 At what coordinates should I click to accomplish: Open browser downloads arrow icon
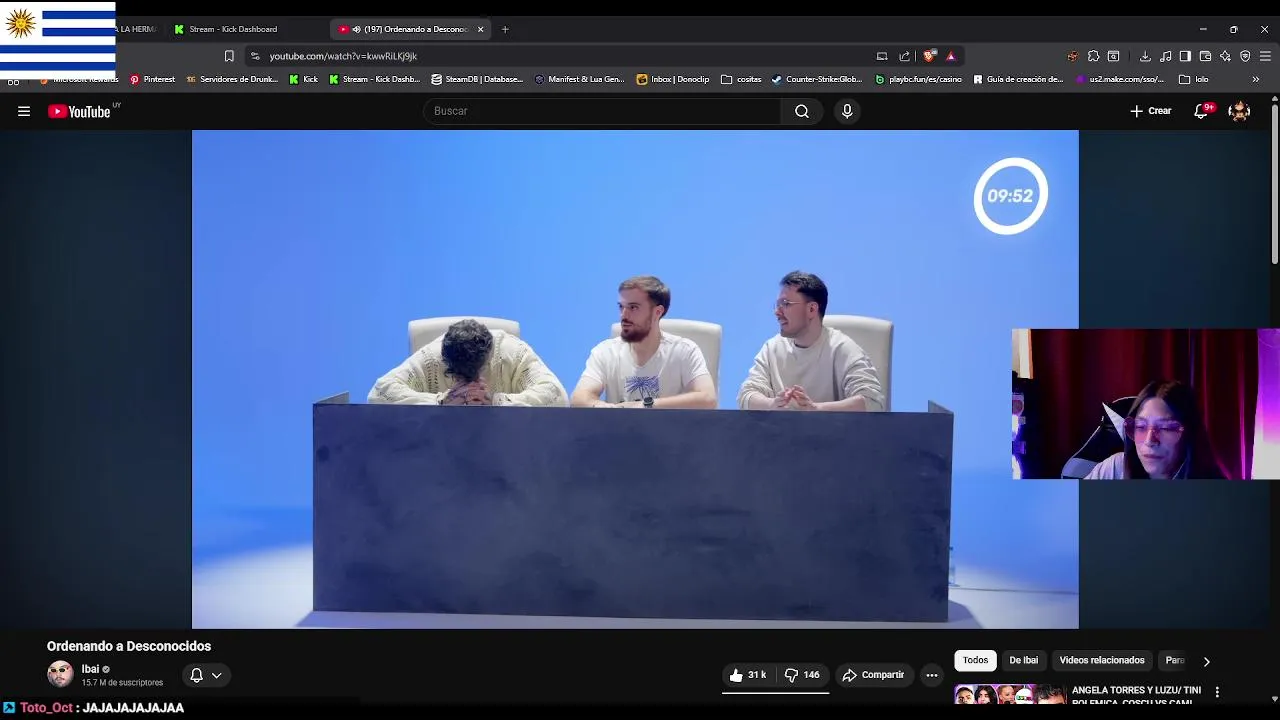(x=1145, y=56)
